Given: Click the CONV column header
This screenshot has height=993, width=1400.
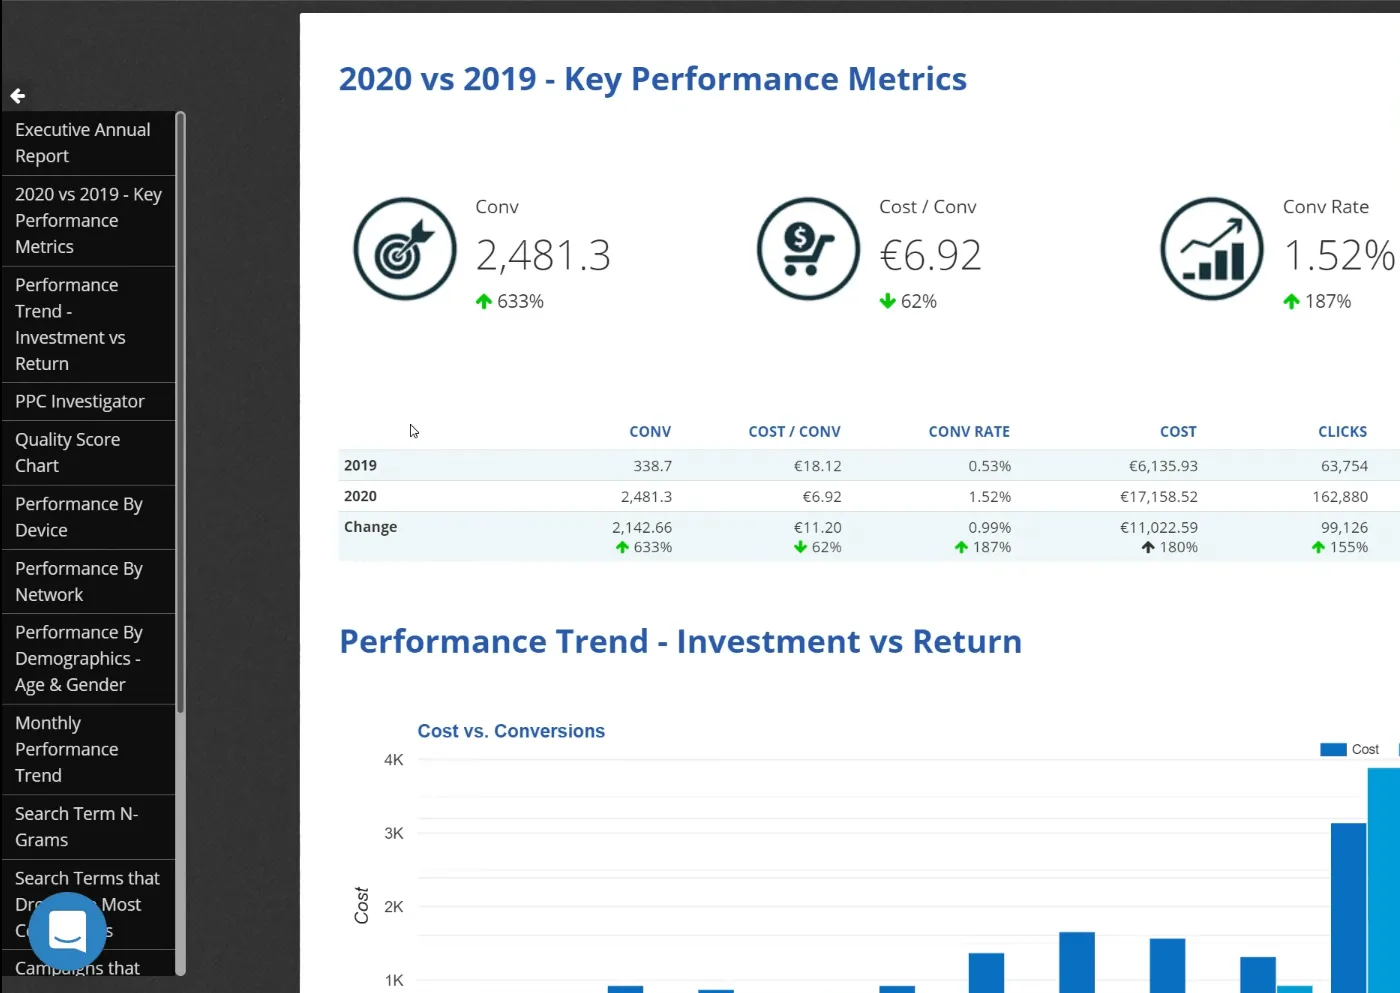Looking at the screenshot, I should (650, 432).
